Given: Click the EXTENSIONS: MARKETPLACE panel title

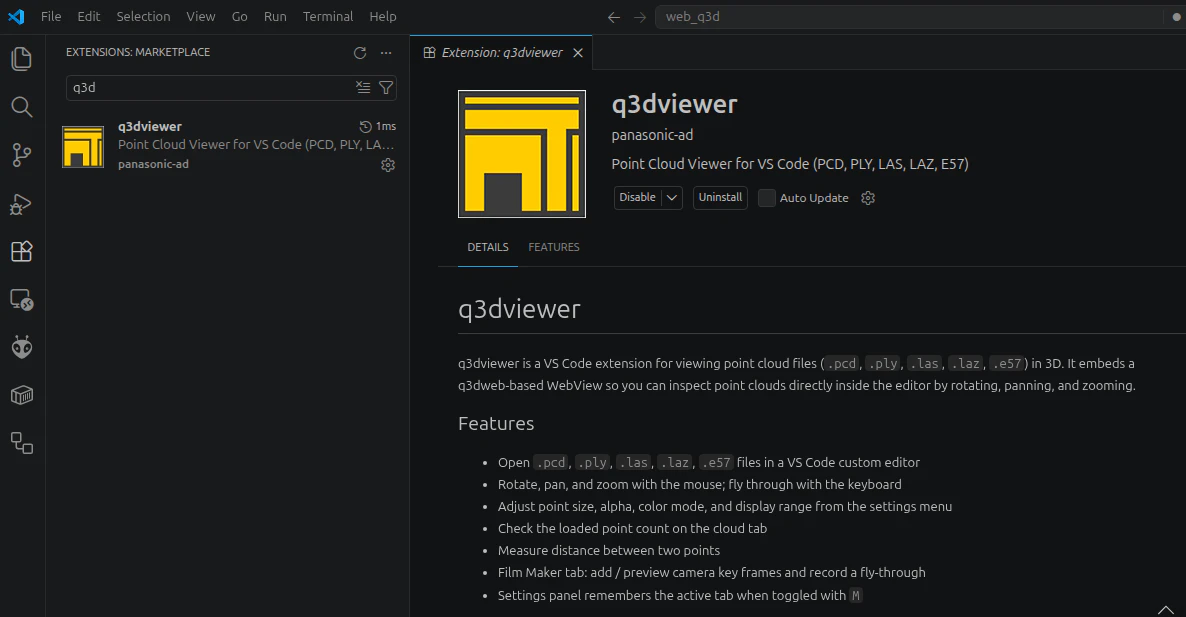Looking at the screenshot, I should coord(138,52).
